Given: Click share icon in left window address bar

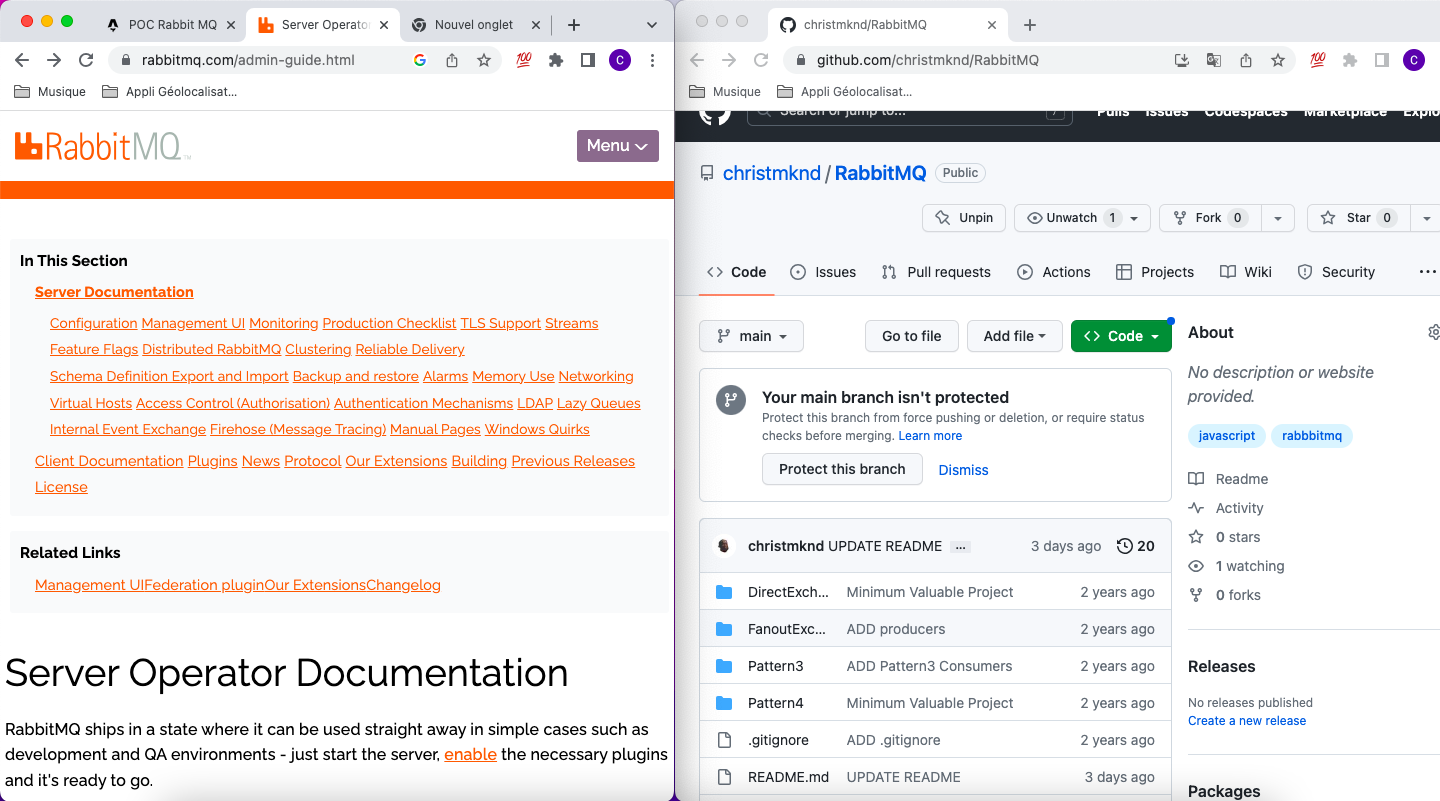Looking at the screenshot, I should 452,60.
